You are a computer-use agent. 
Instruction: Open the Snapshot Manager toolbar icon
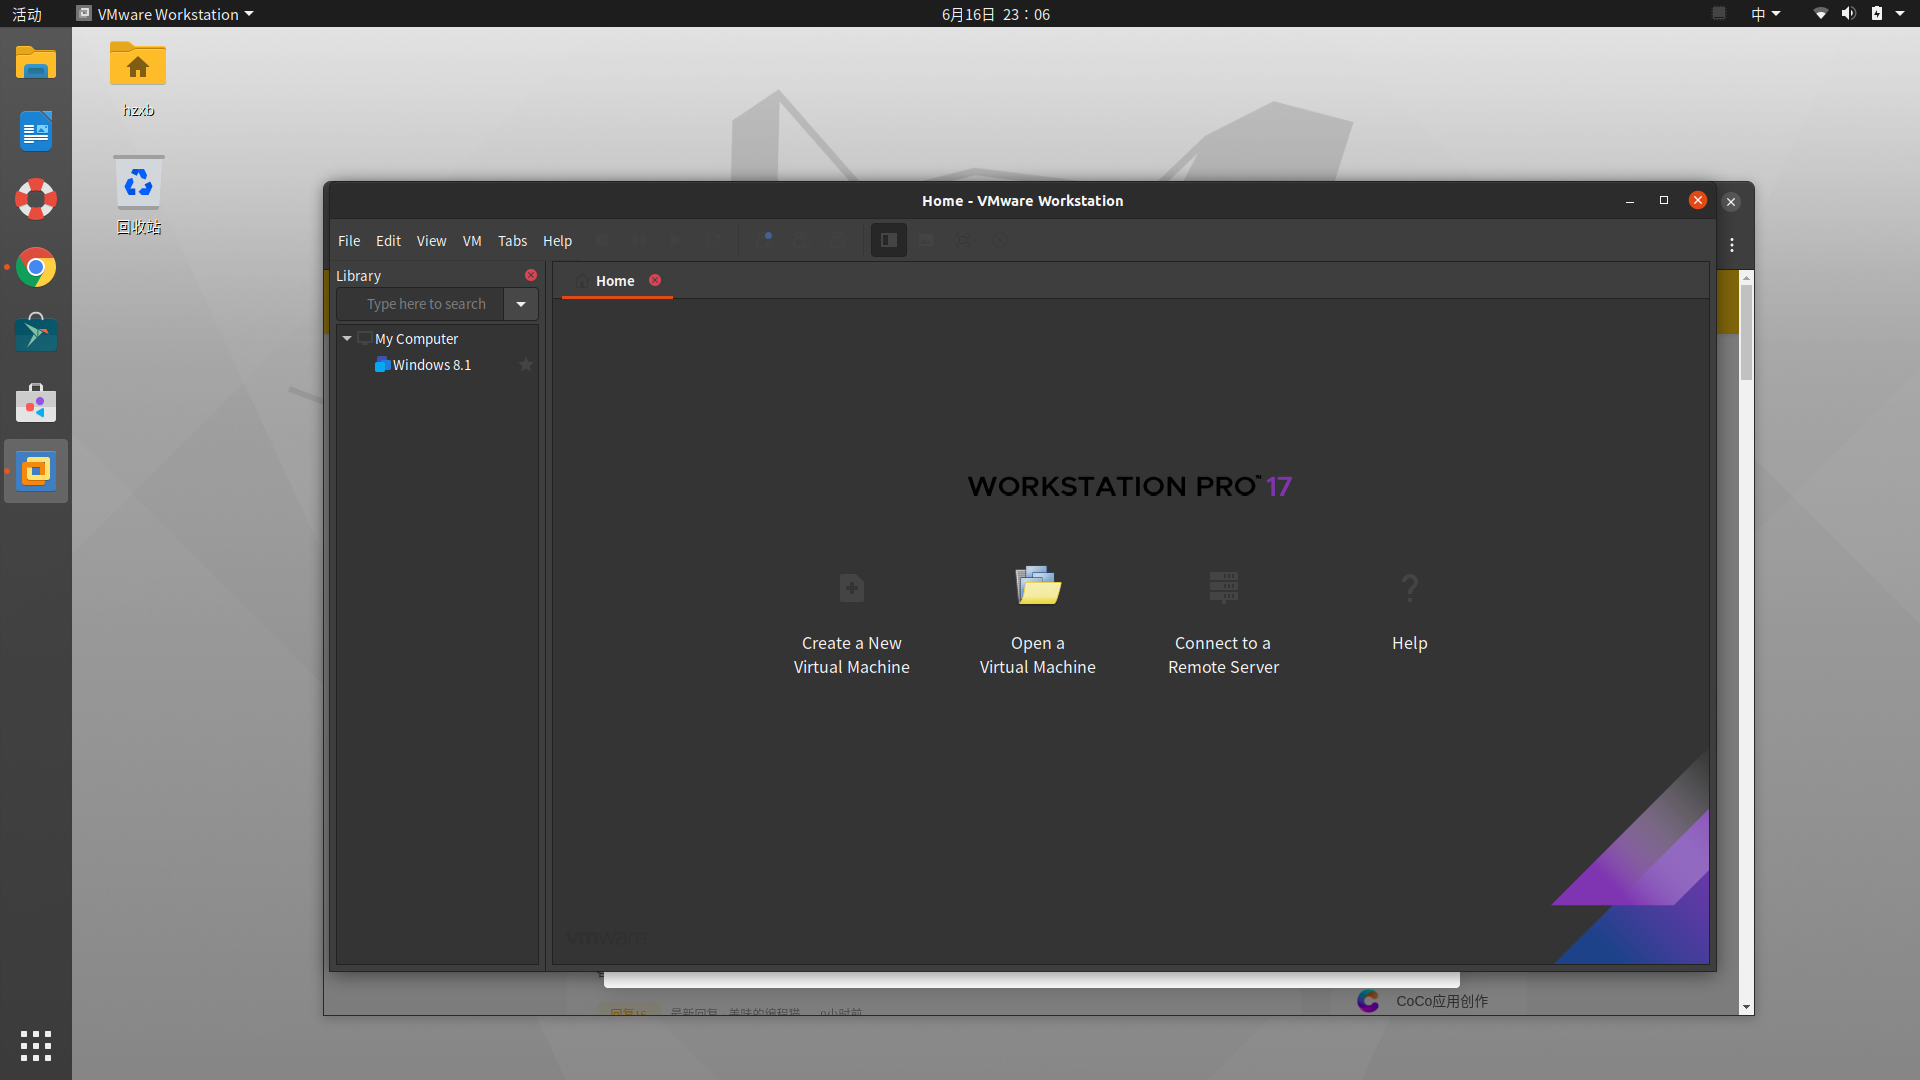(x=838, y=241)
